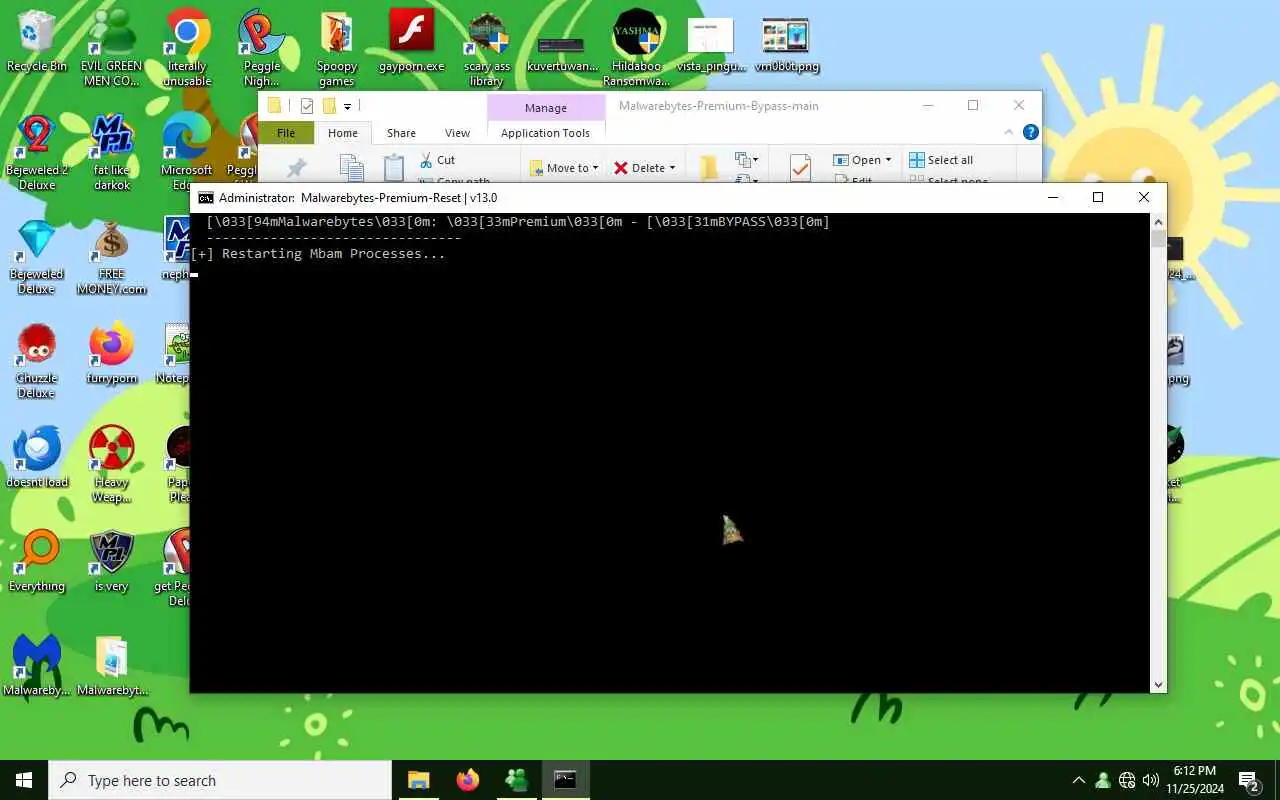Collapse the Explorer ribbon with chevron

1010,132
